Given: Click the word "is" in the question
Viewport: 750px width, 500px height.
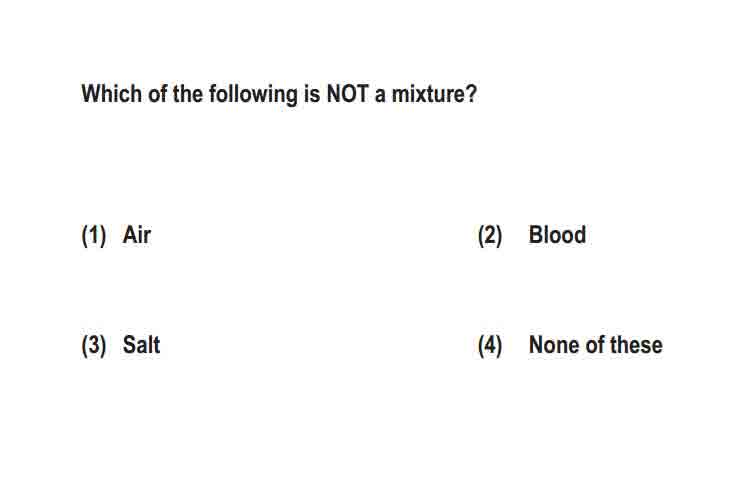Looking at the screenshot, I should pos(312,94).
